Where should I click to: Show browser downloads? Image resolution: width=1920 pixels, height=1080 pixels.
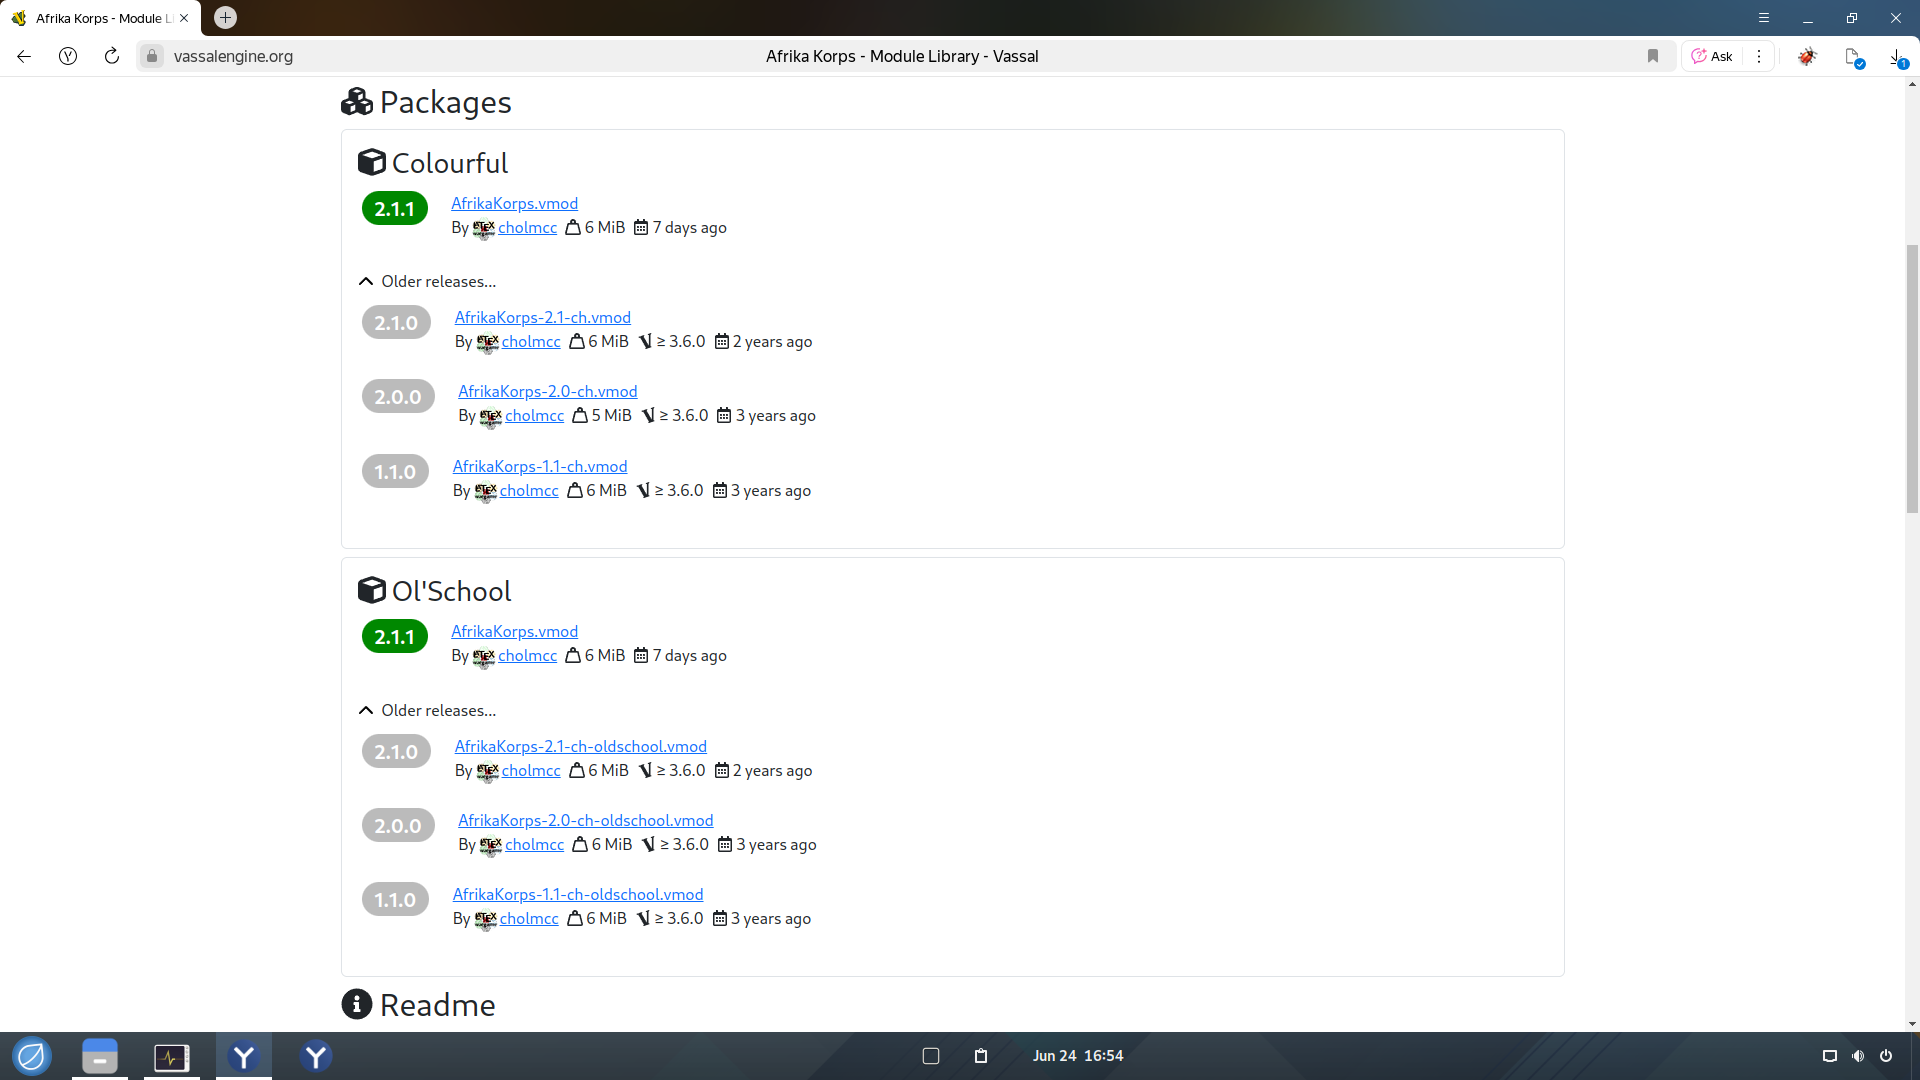1898,57
